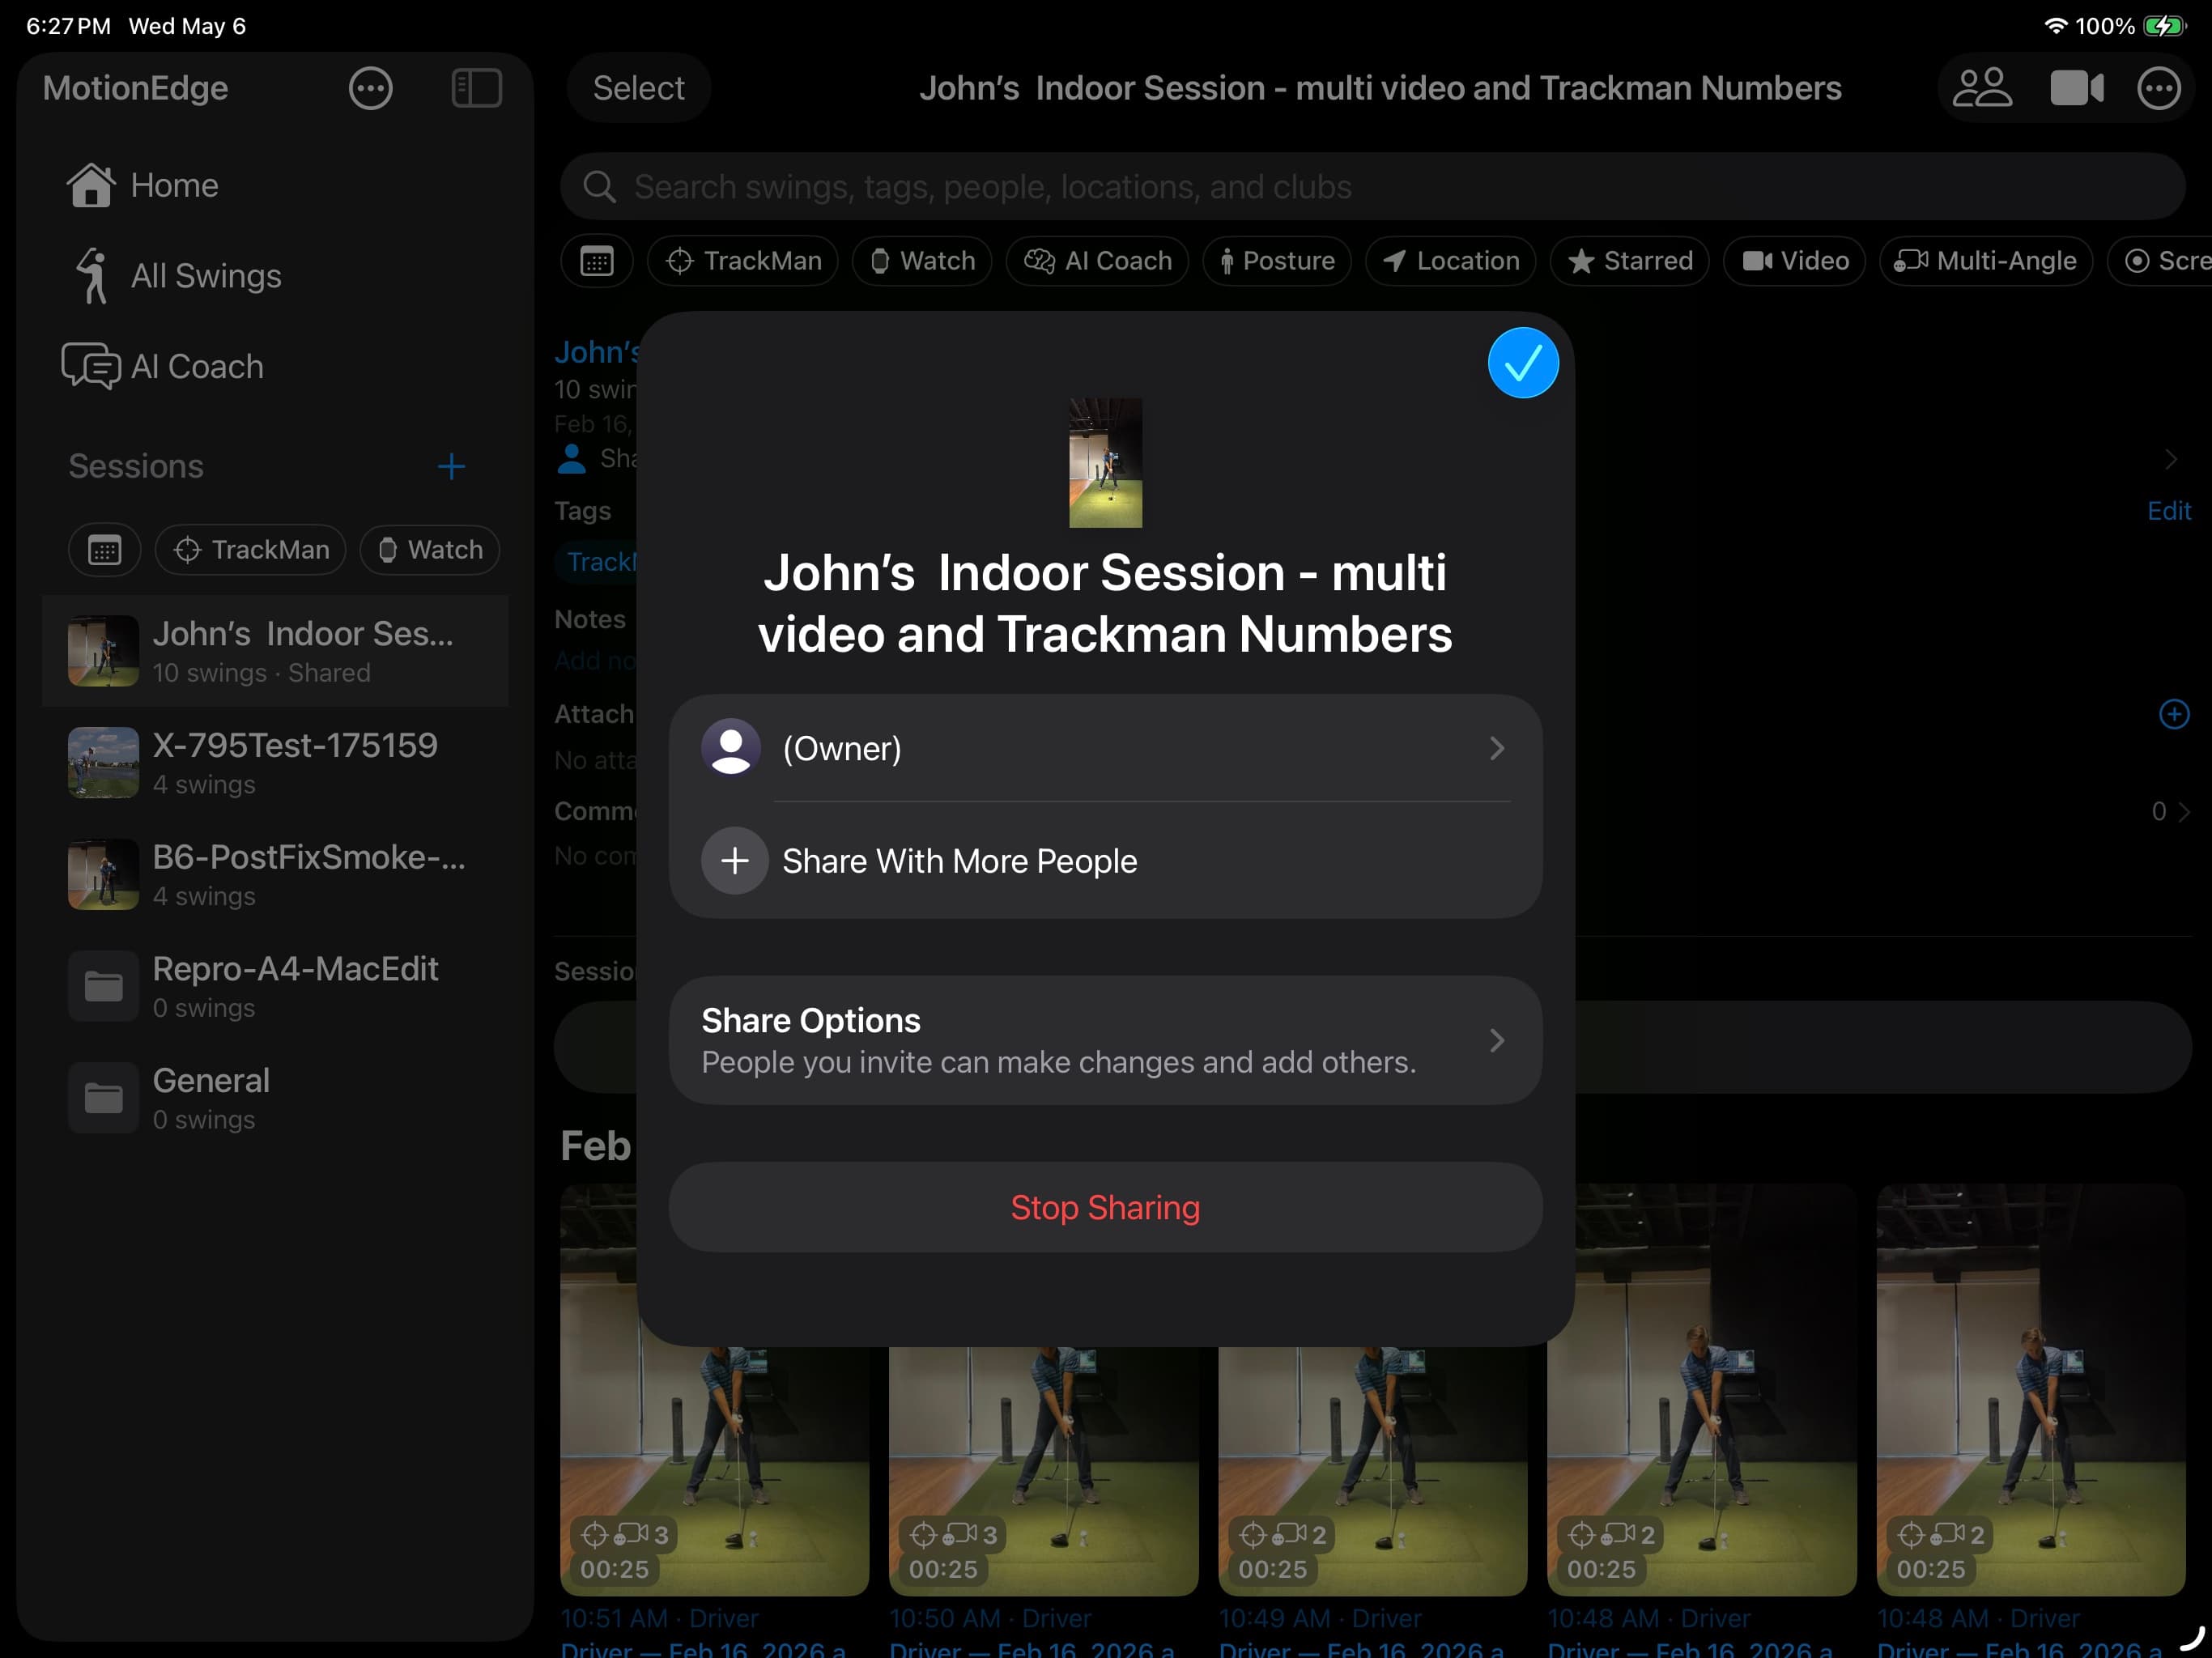
Task: Click the home icon in sidebar
Action: tap(91, 185)
